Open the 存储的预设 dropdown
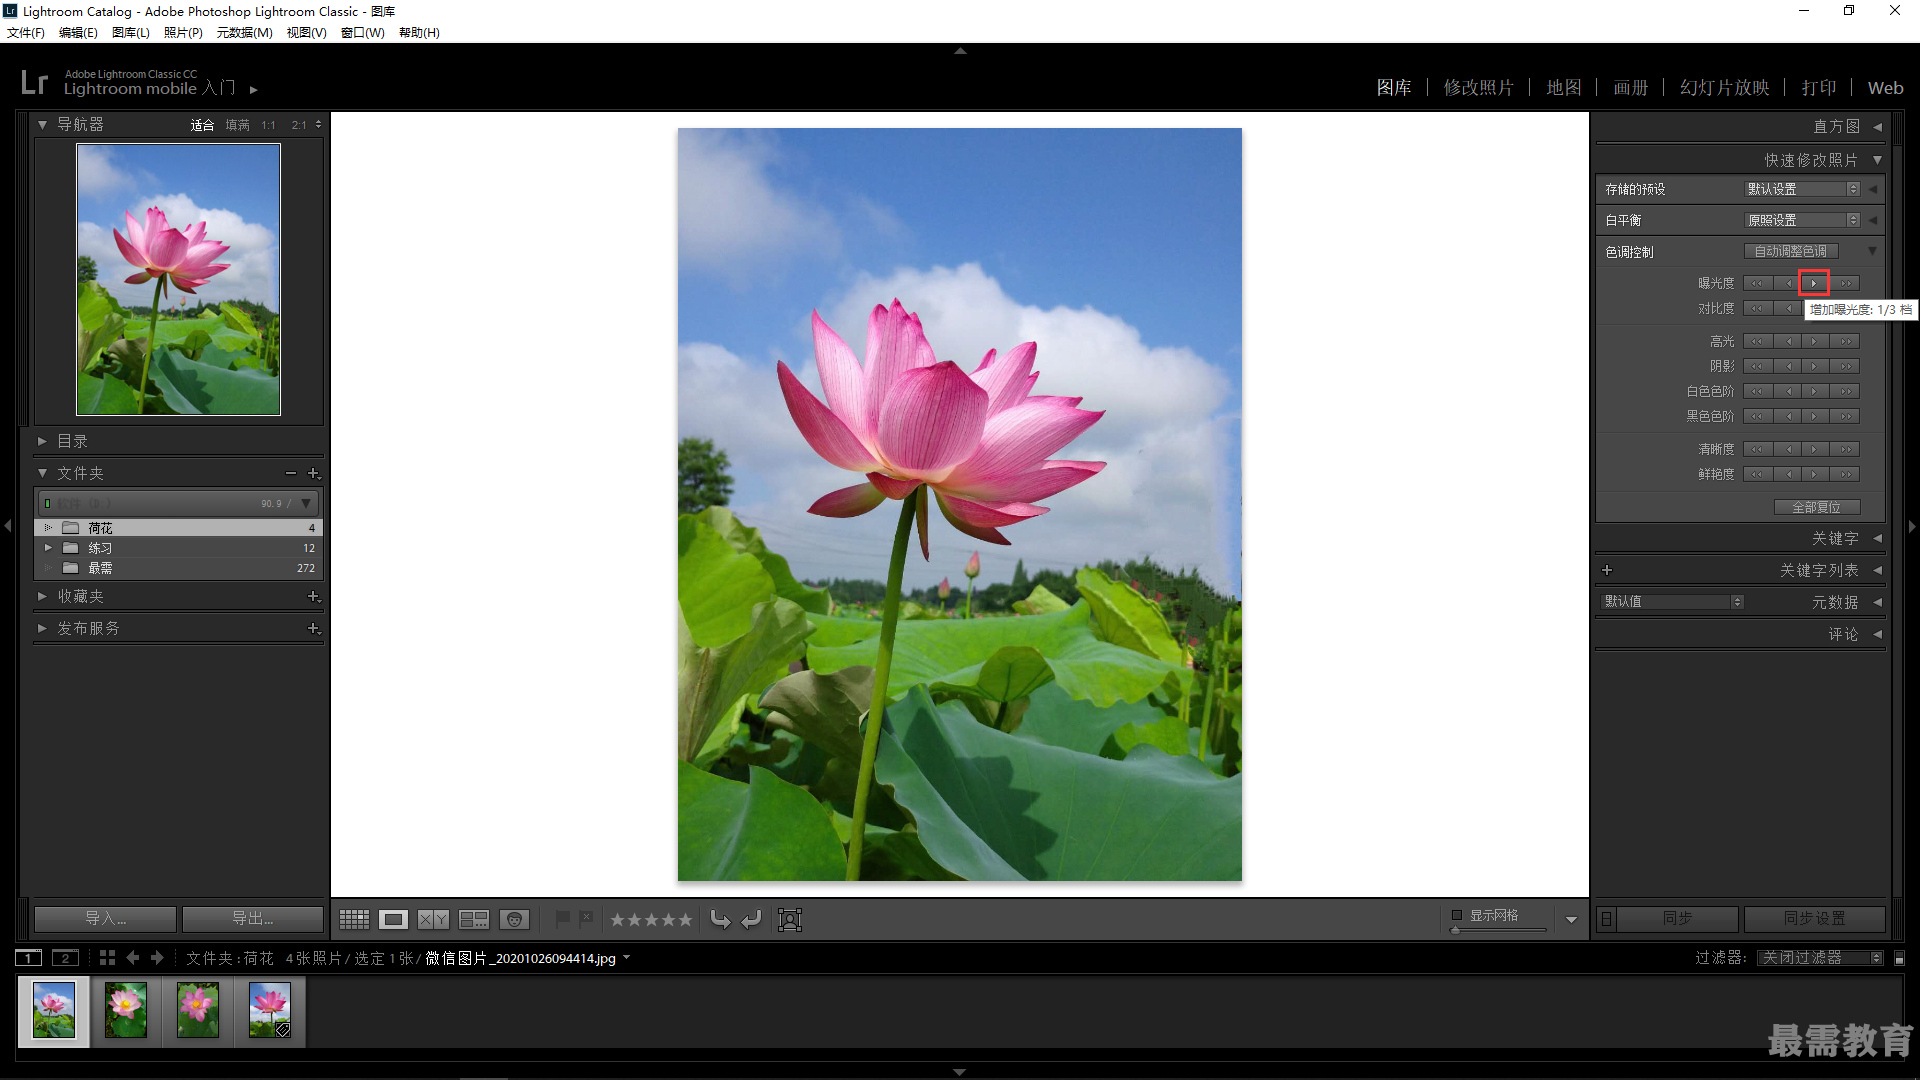 [x=1803, y=189]
